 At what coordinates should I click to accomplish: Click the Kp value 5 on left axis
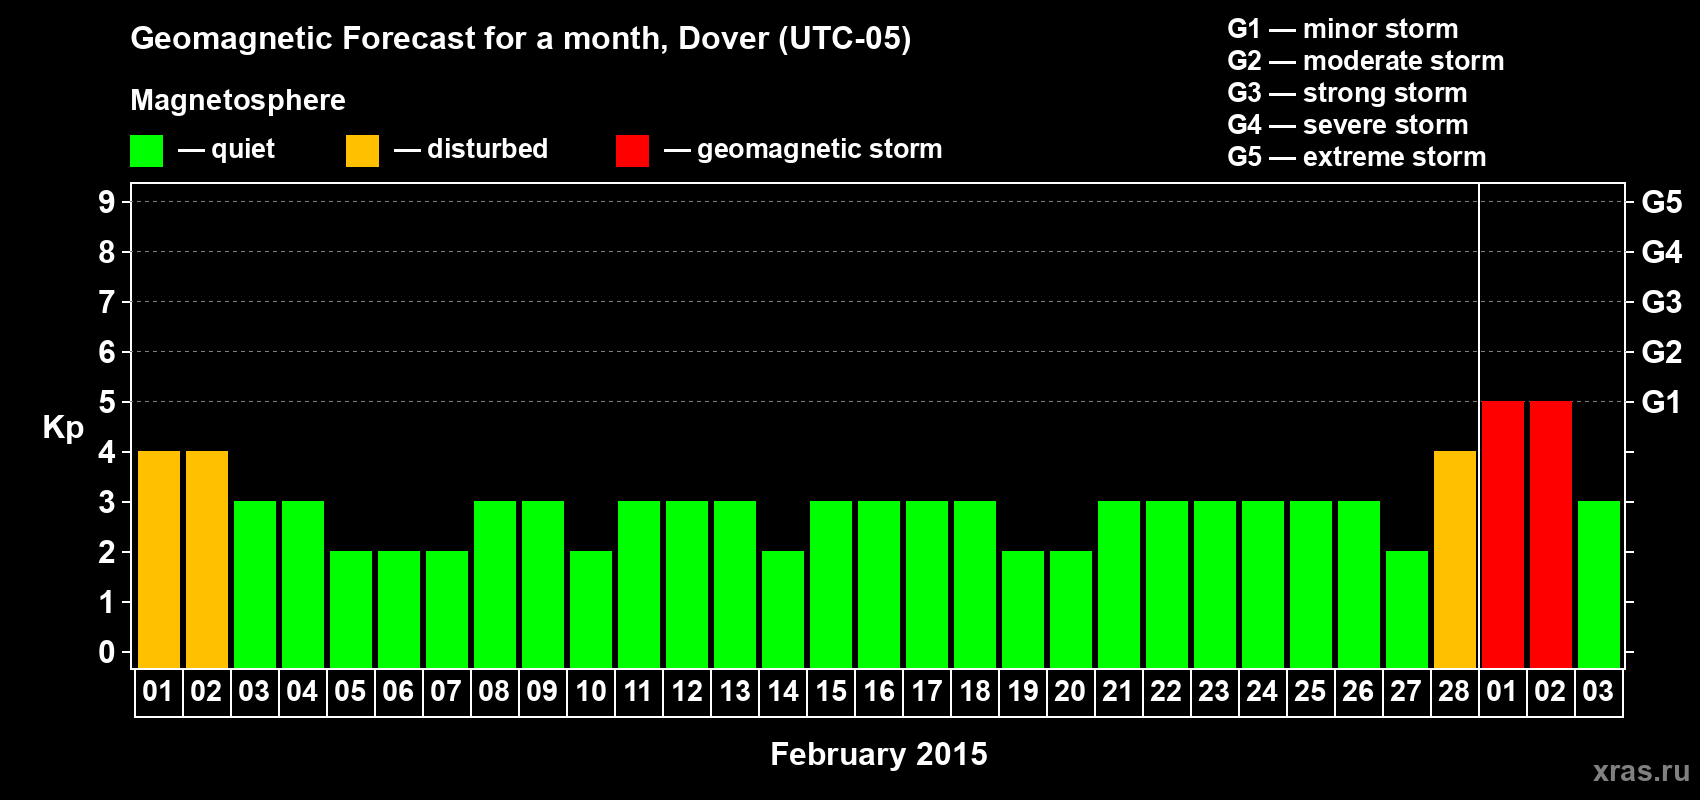[107, 402]
